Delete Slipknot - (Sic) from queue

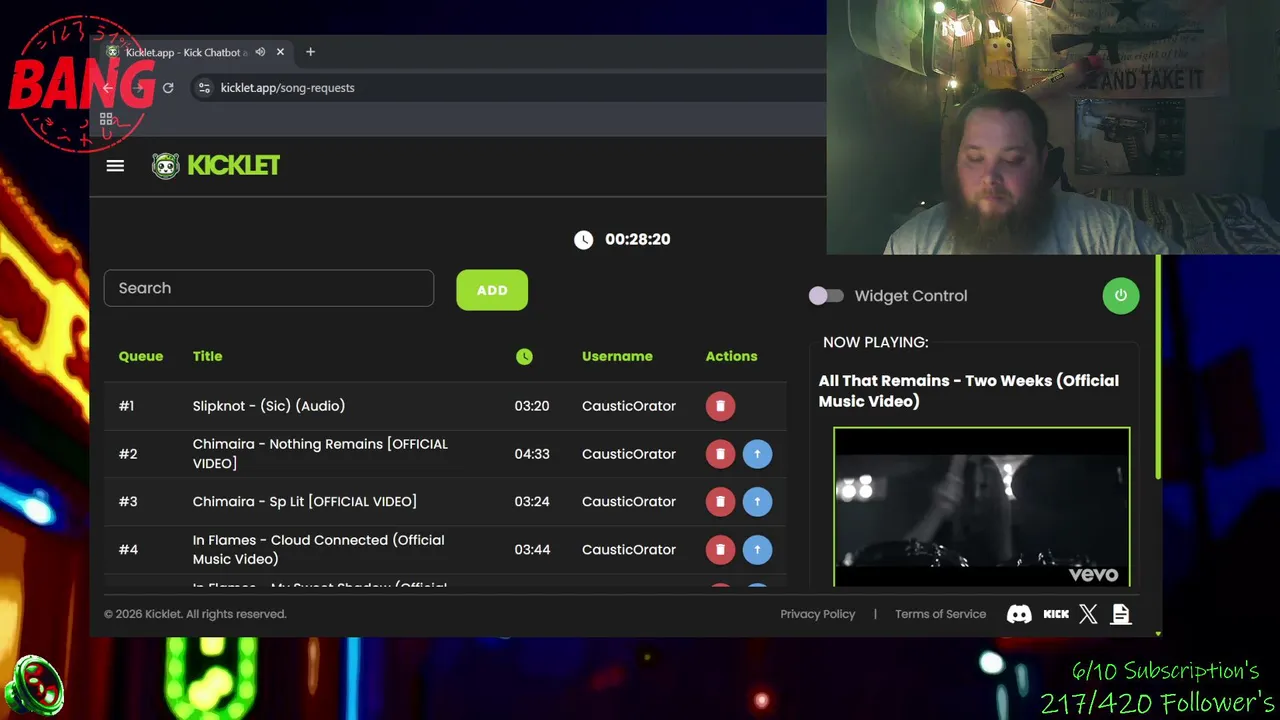[720, 406]
